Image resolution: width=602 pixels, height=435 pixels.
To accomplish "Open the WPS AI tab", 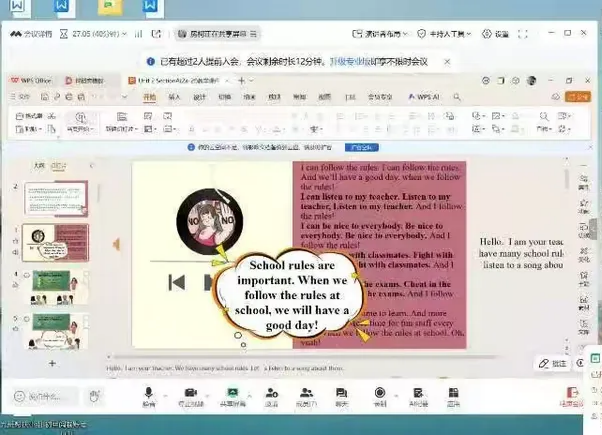I will [x=424, y=97].
